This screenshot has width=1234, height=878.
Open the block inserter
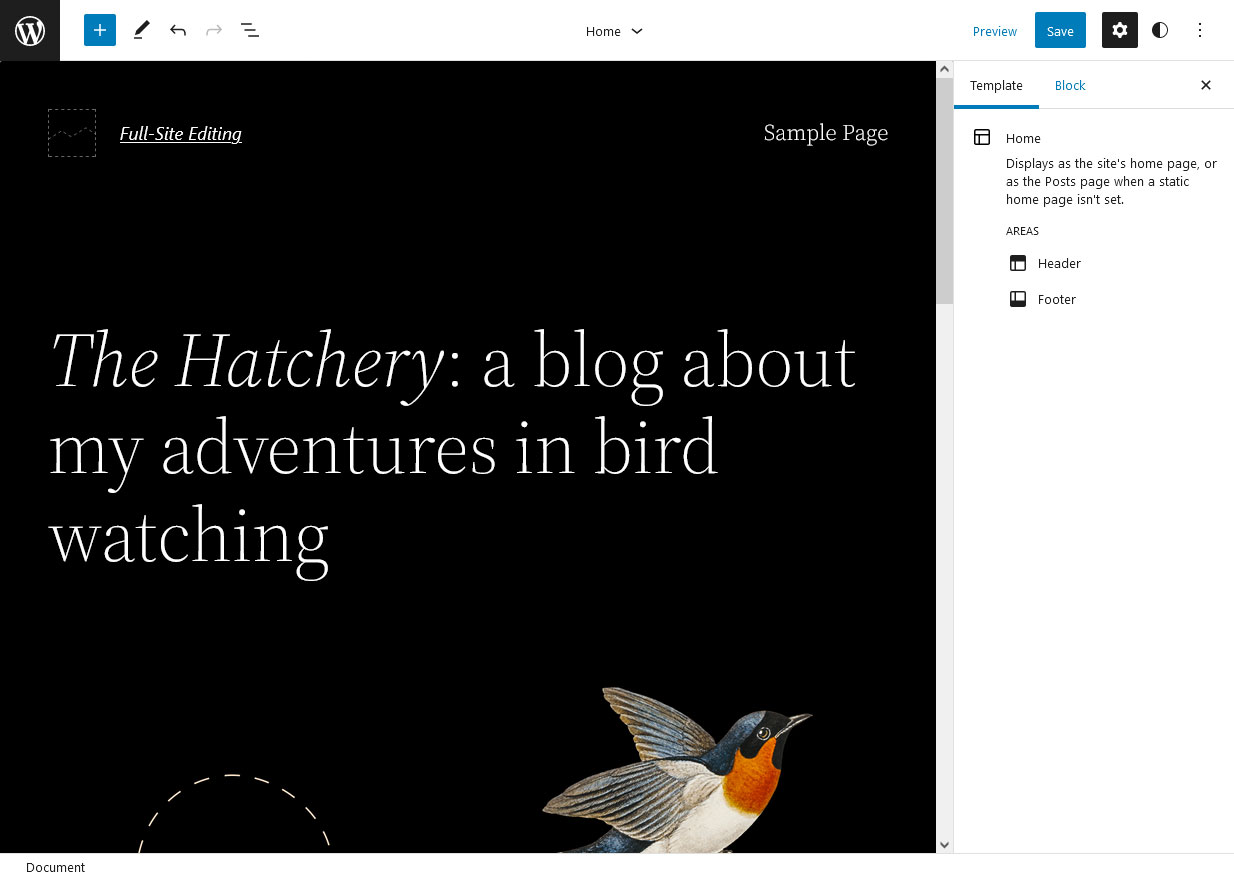pyautogui.click(x=99, y=30)
